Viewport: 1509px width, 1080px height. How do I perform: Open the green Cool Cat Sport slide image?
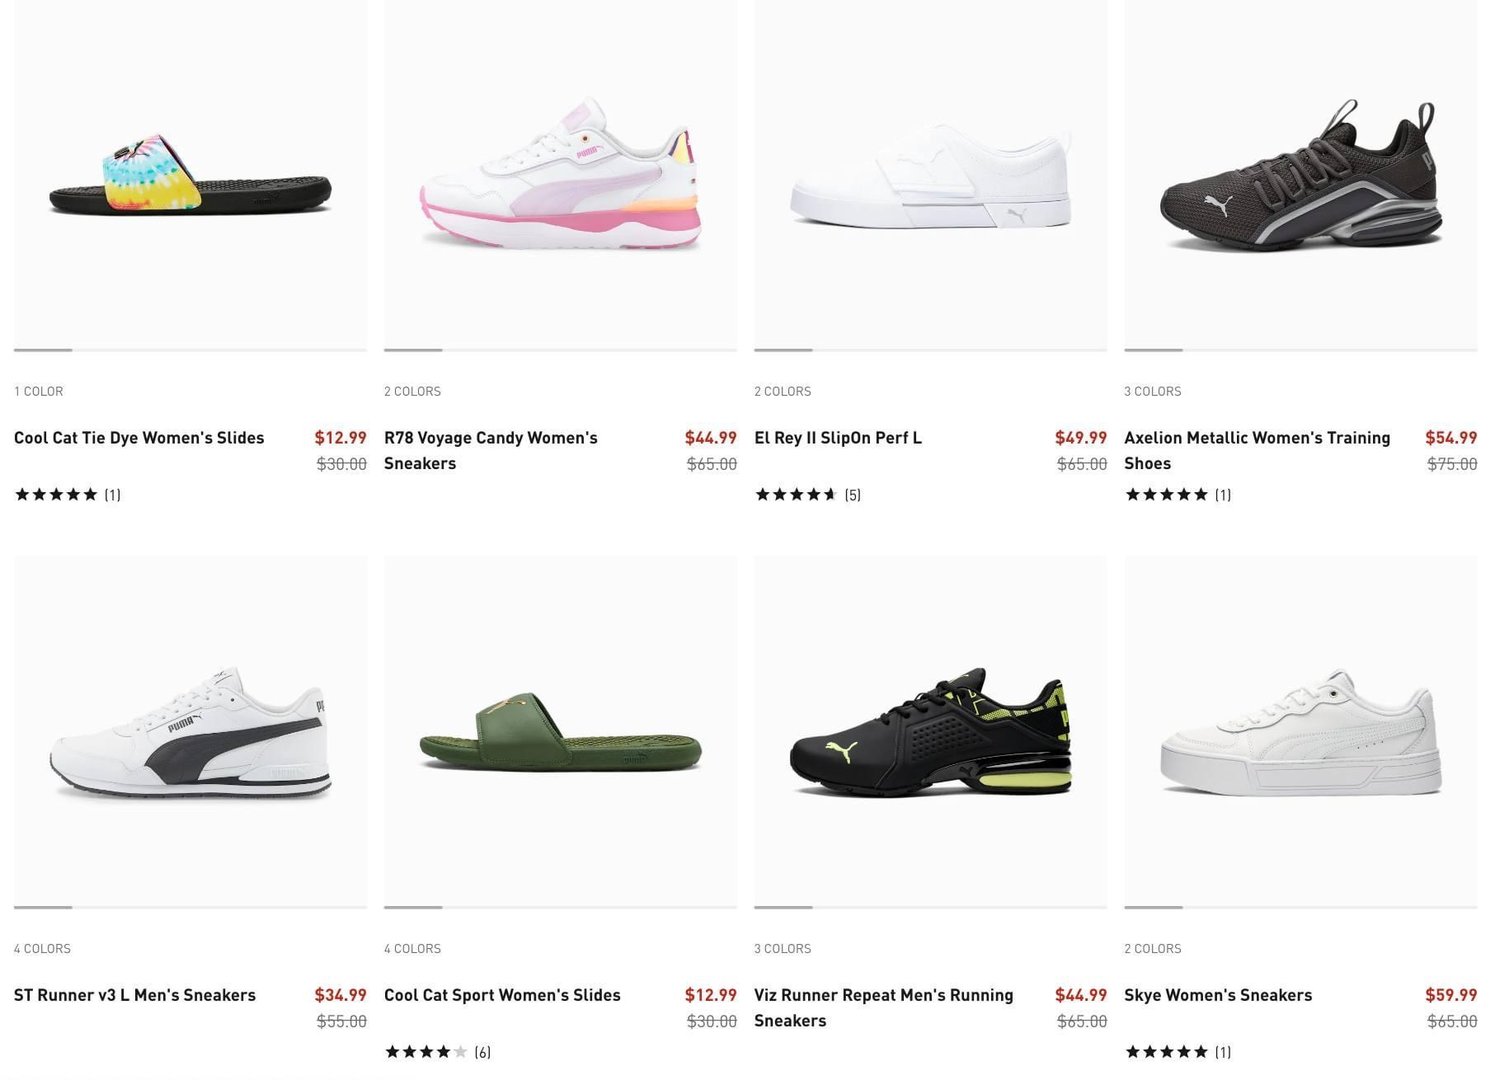click(x=560, y=732)
